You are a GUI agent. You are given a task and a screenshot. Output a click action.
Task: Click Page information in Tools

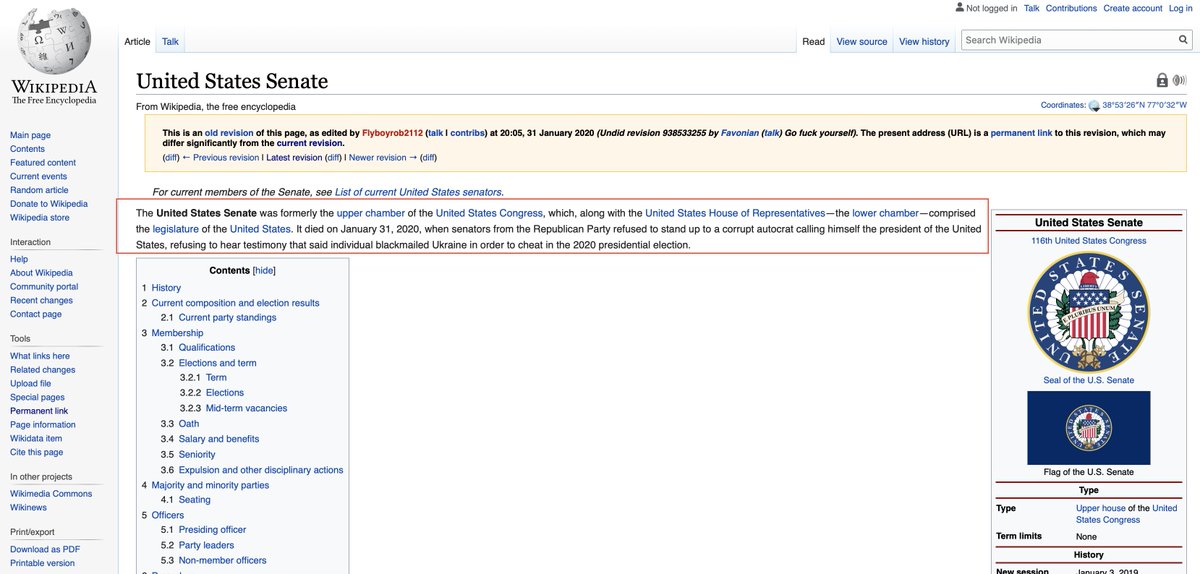[x=43, y=425]
